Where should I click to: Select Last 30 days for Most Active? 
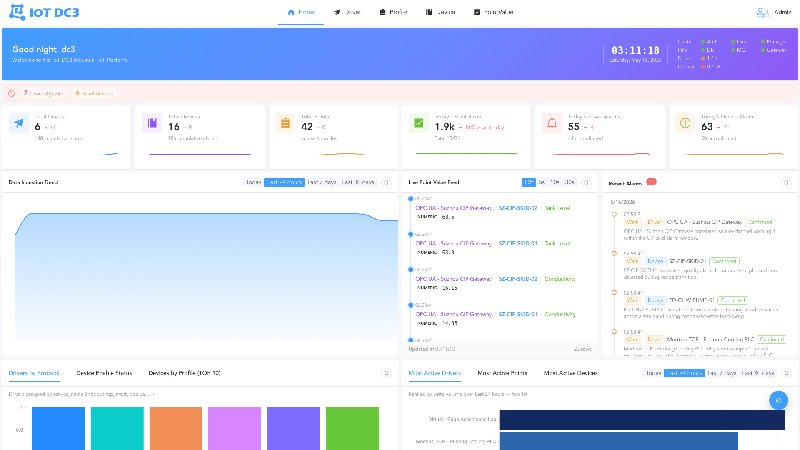coord(758,373)
